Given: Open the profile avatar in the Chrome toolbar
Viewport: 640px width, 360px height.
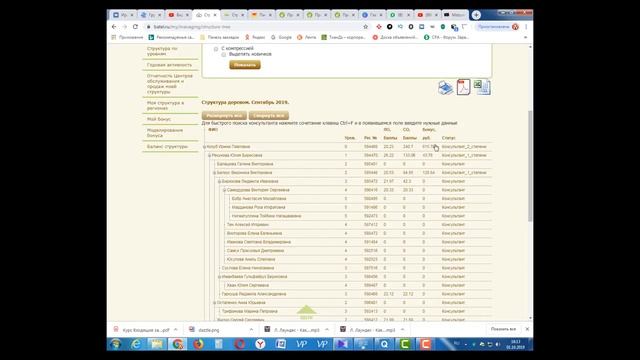Looking at the screenshot, I should (x=515, y=27).
